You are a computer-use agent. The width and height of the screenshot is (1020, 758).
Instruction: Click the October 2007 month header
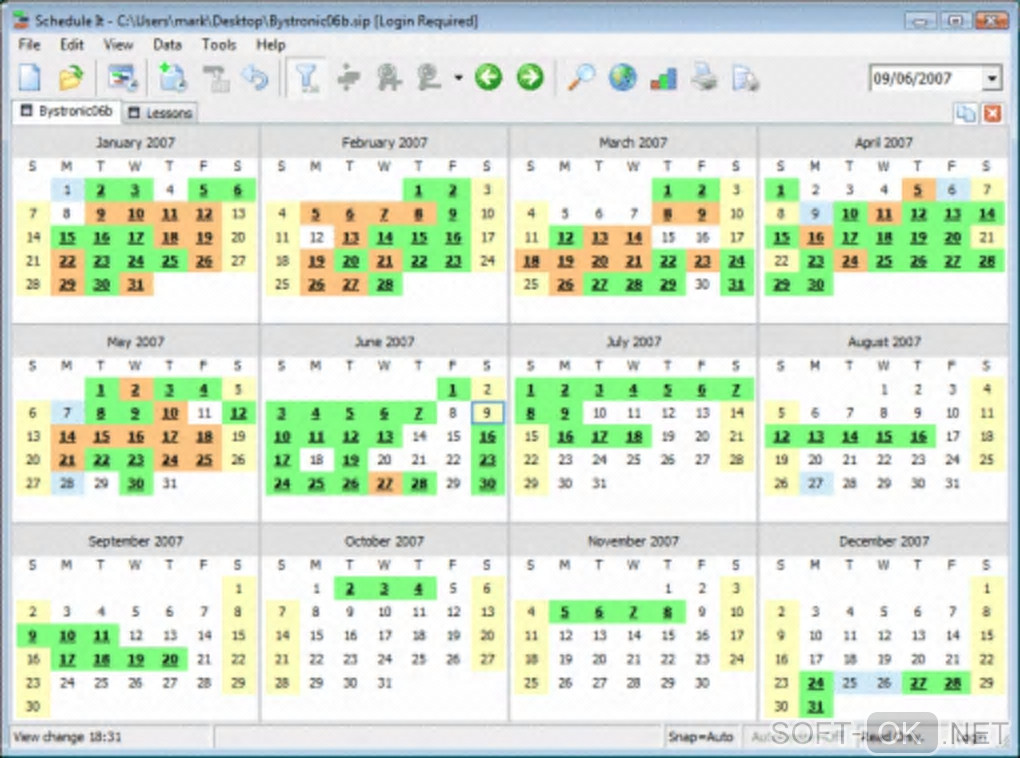tap(384, 541)
